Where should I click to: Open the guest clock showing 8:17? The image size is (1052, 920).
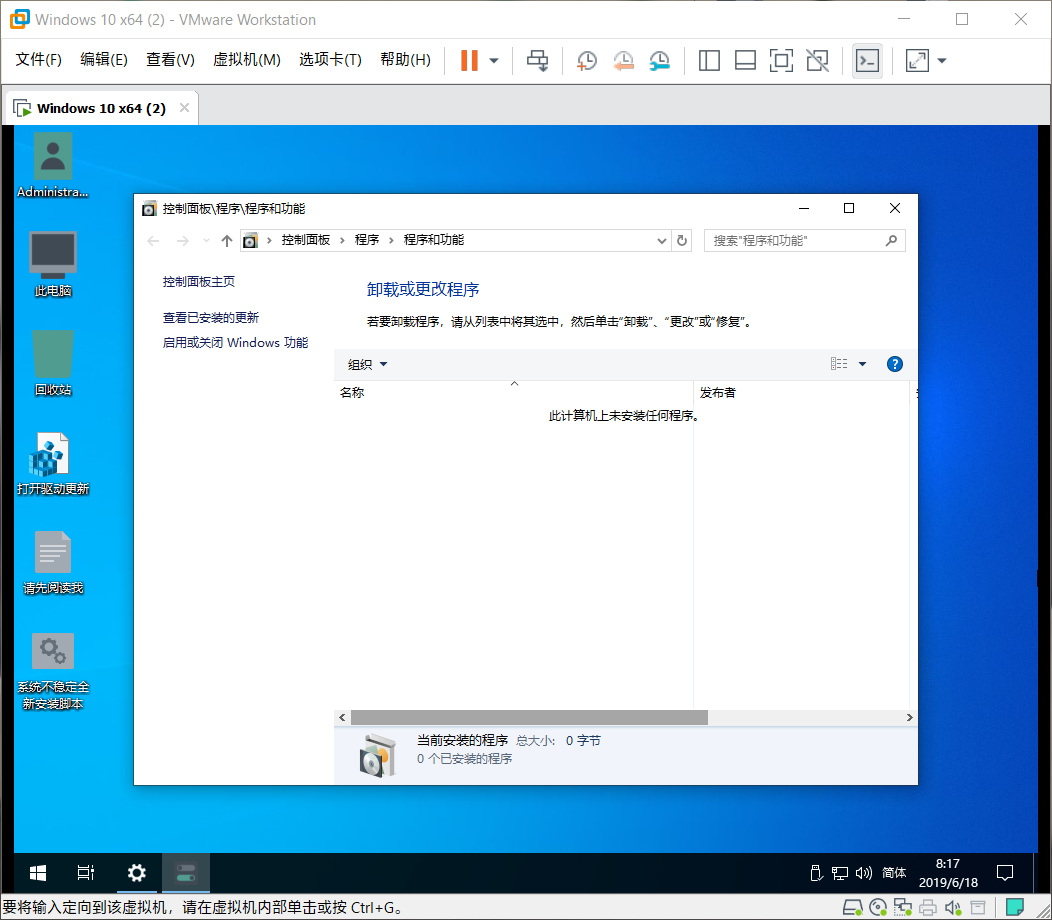[x=948, y=872]
